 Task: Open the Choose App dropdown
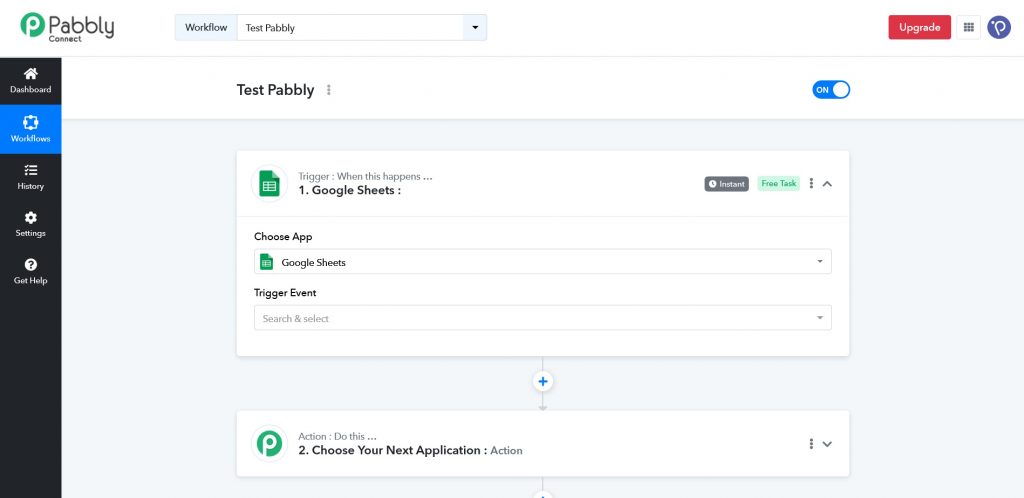coord(542,262)
